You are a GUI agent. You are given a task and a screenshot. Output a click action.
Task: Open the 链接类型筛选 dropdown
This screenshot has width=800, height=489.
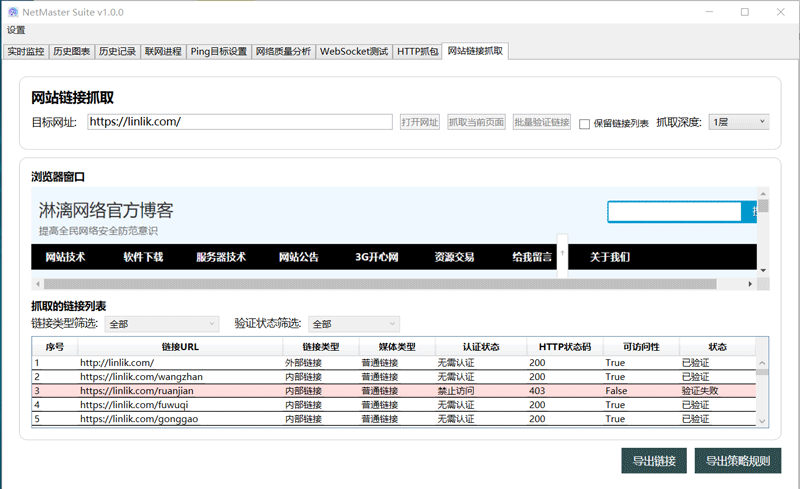(162, 324)
